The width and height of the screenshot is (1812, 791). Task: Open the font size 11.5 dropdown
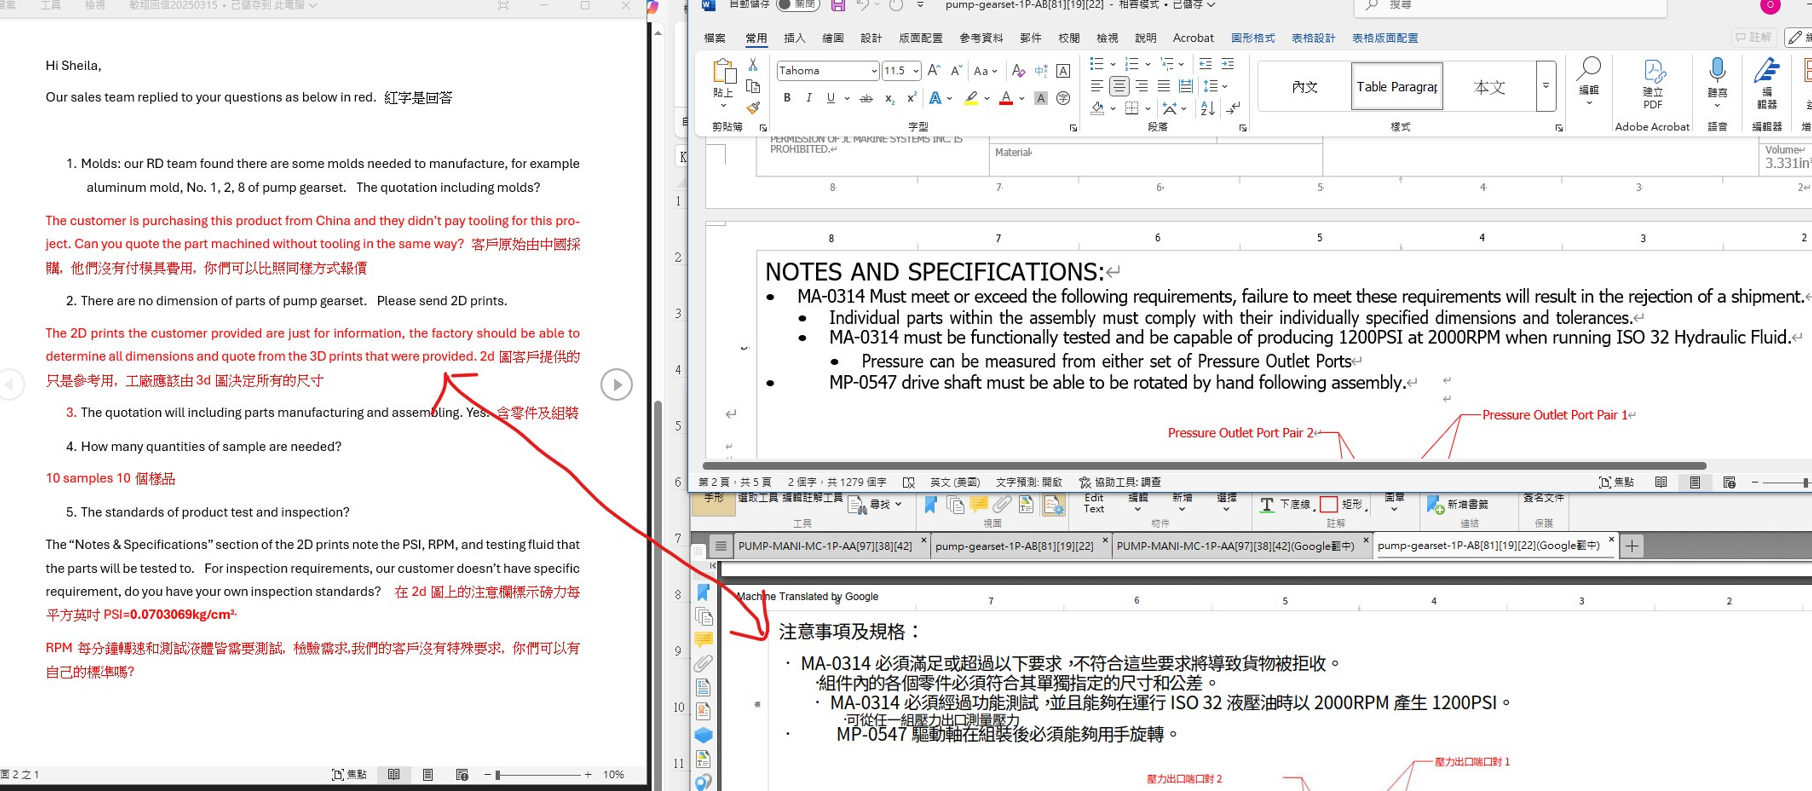click(x=915, y=71)
